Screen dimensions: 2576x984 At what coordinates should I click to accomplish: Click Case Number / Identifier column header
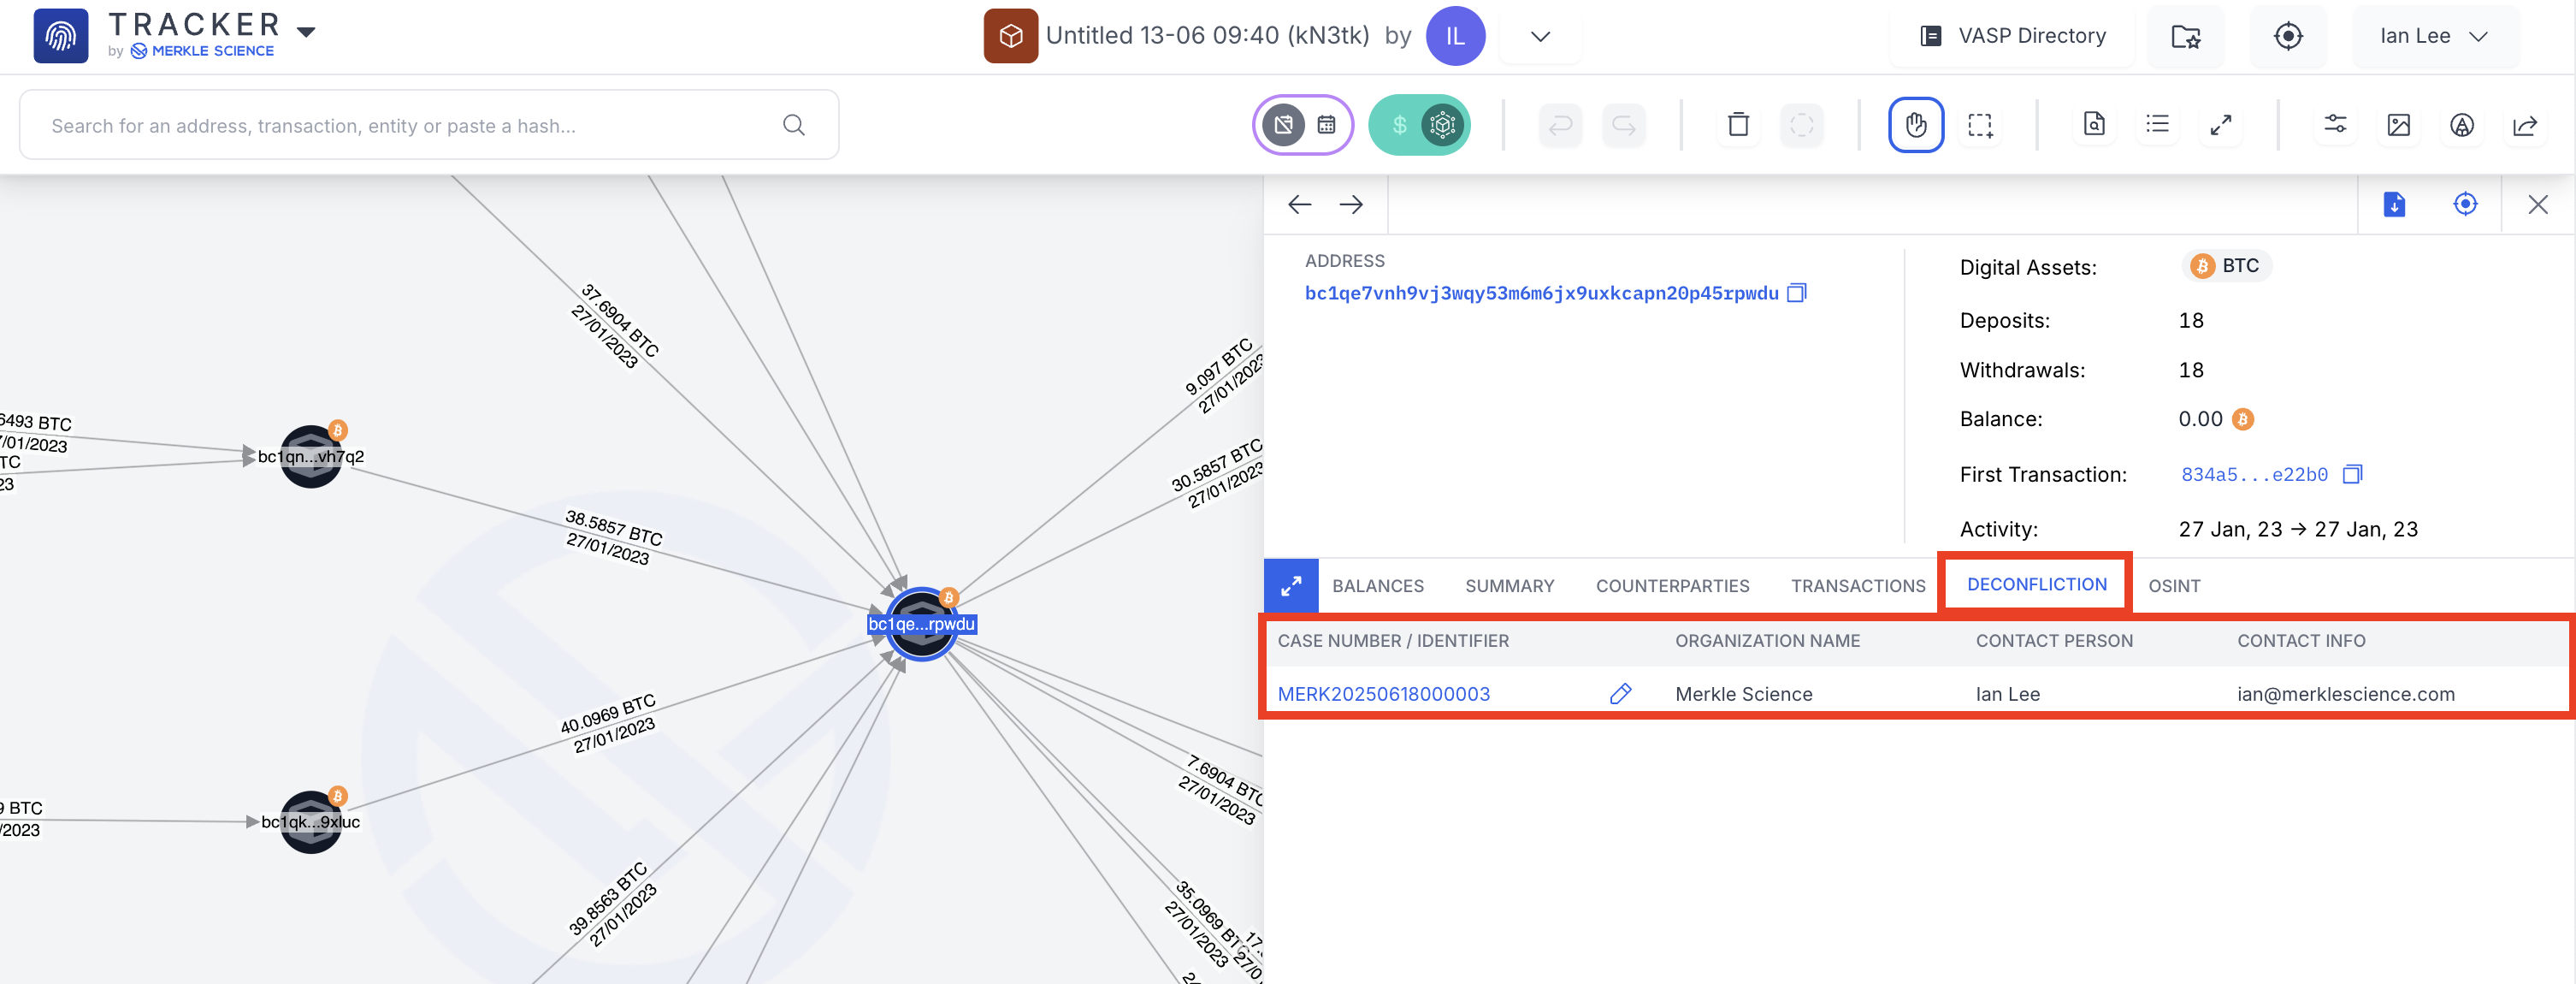click(1393, 641)
